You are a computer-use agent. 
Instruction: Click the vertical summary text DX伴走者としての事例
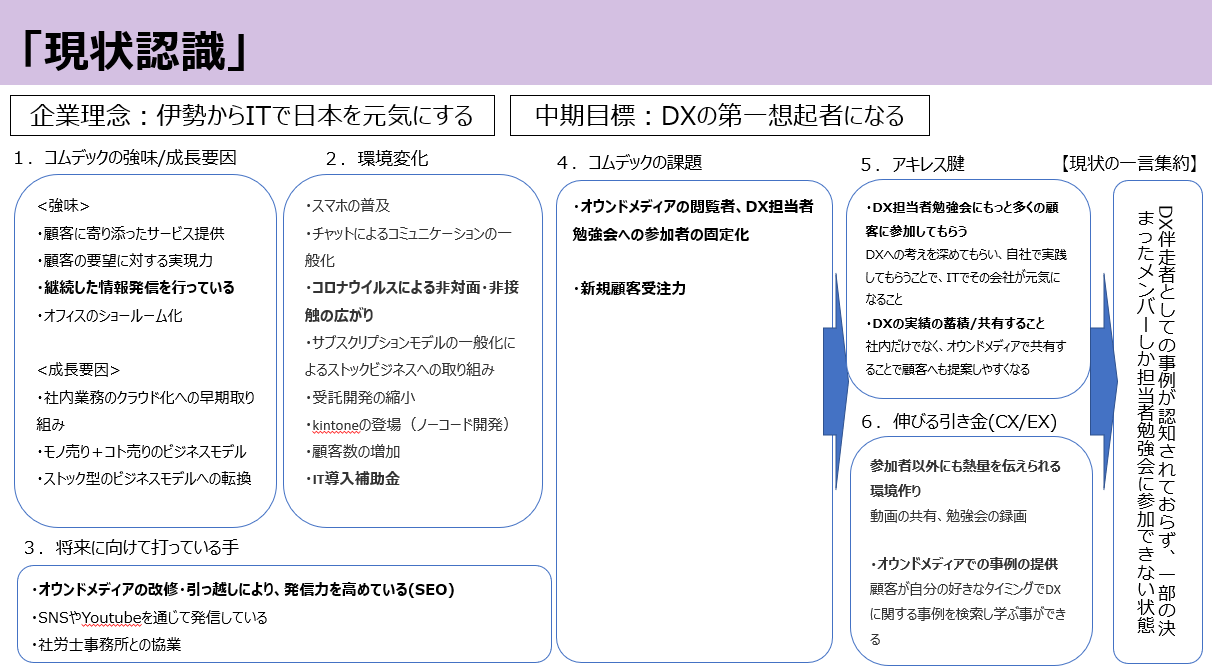[1157, 419]
